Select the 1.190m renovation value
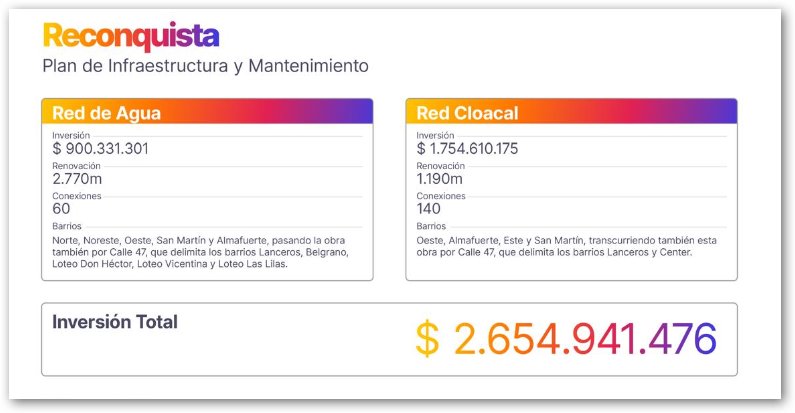 440,179
